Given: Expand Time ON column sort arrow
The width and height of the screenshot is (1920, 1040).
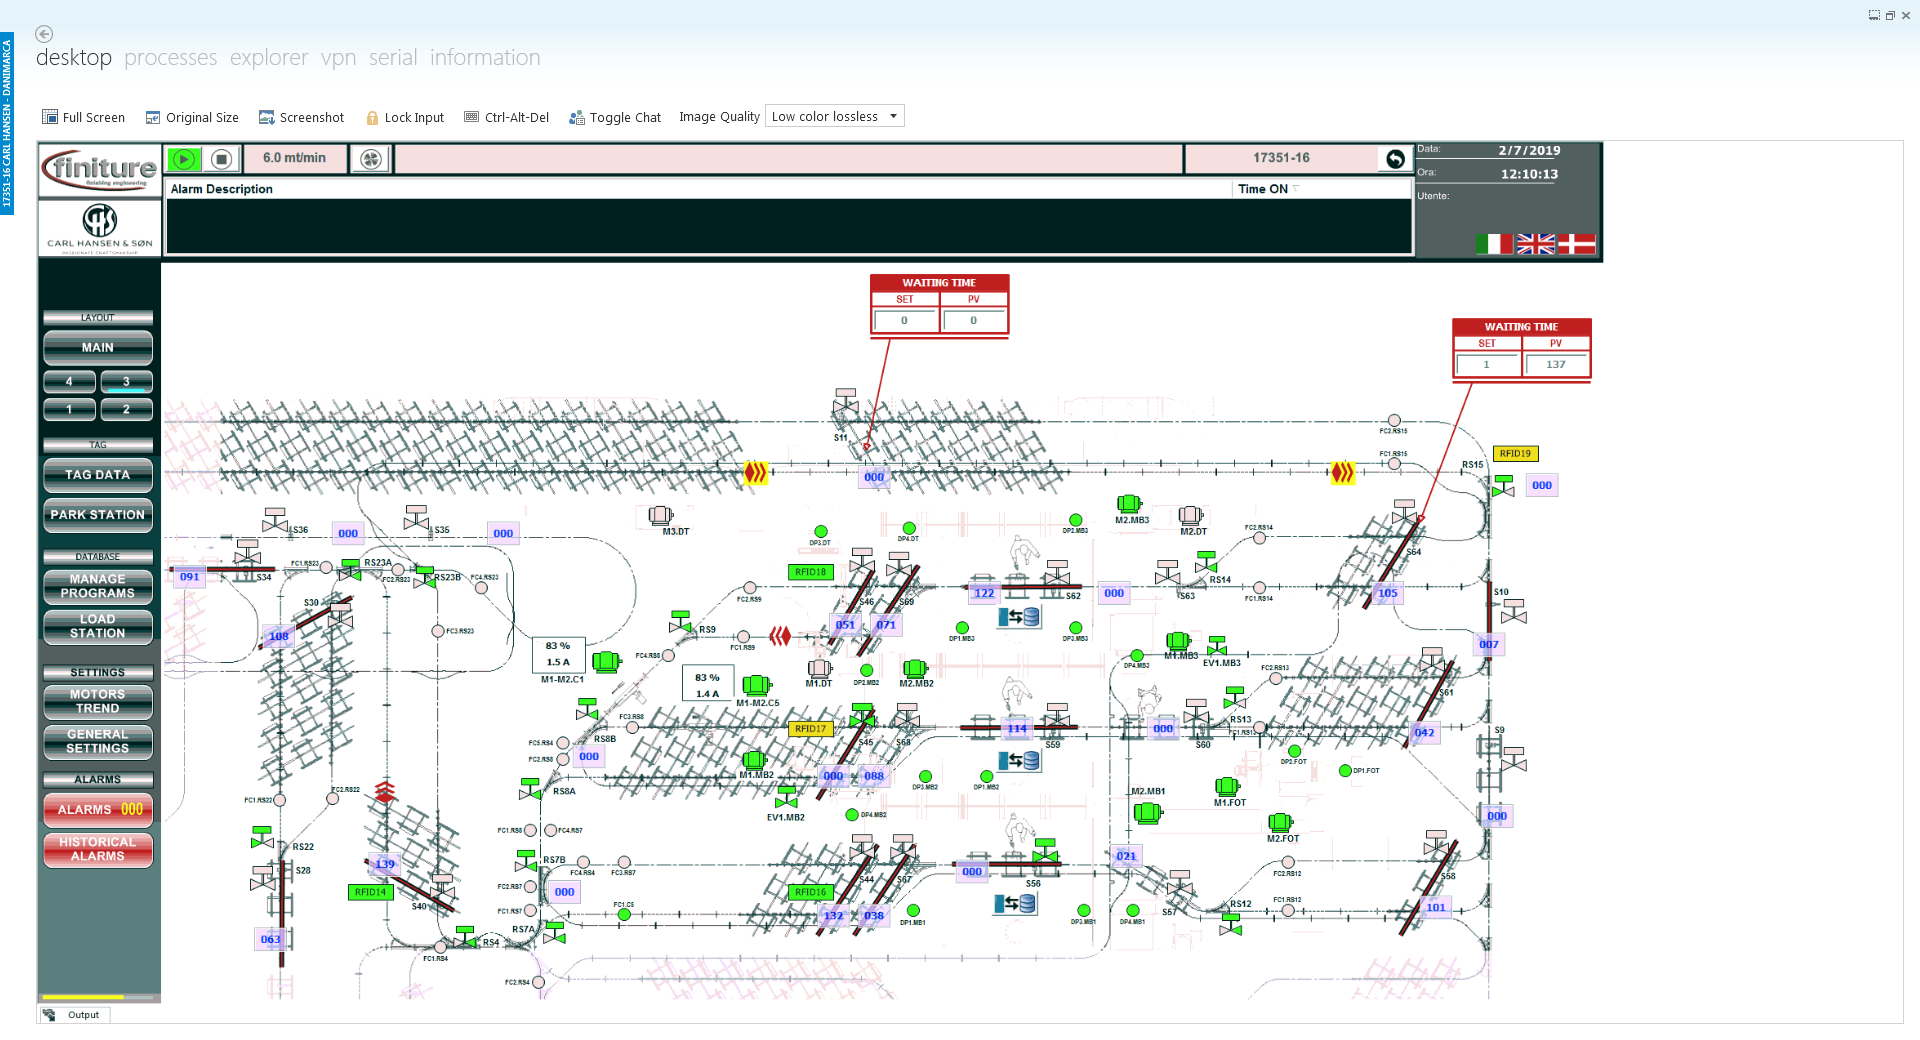Looking at the screenshot, I should tap(1296, 188).
